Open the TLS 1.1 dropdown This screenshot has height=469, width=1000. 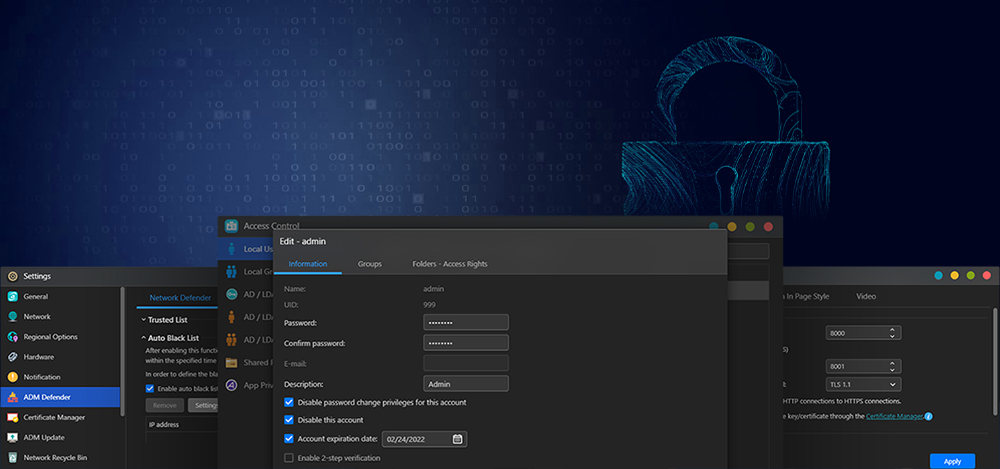[x=864, y=384]
